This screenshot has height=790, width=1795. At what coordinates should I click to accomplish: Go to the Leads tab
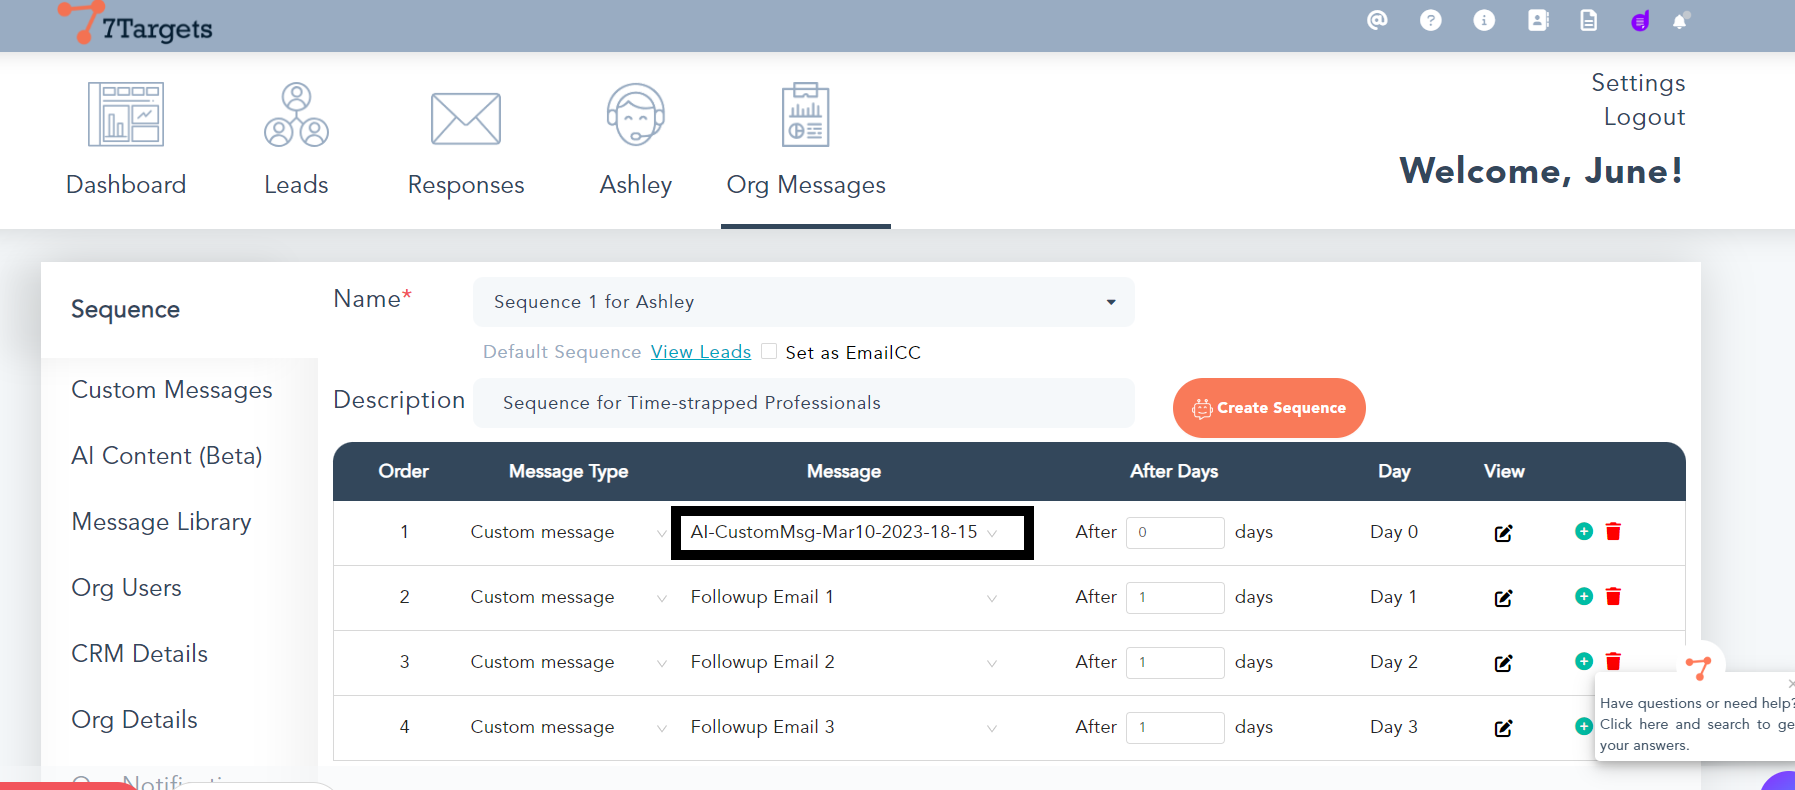[x=296, y=140]
